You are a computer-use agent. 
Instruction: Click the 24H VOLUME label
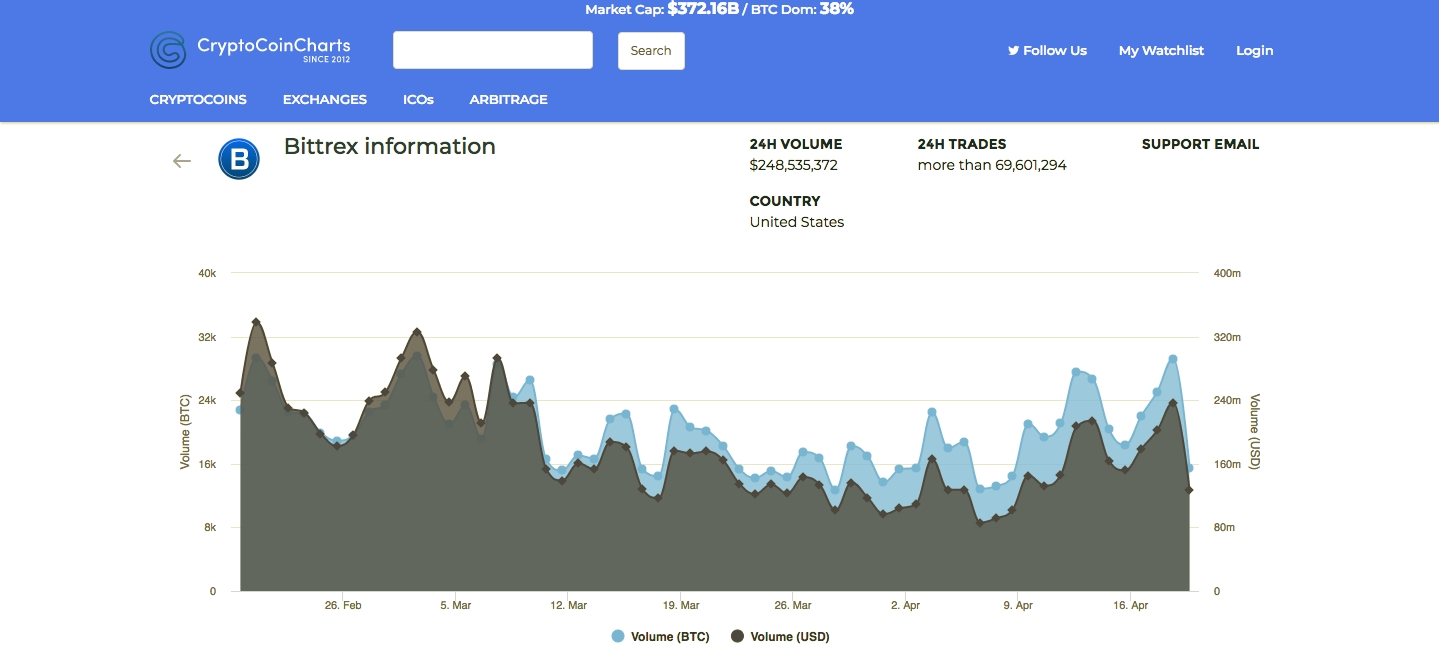point(796,144)
